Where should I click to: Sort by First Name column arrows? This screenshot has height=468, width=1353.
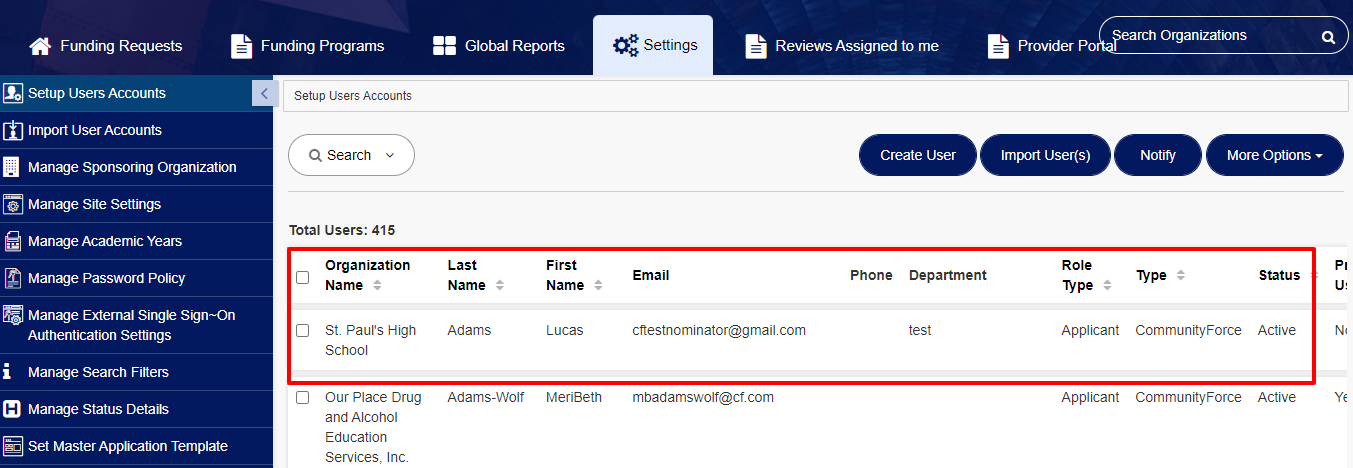click(x=598, y=285)
